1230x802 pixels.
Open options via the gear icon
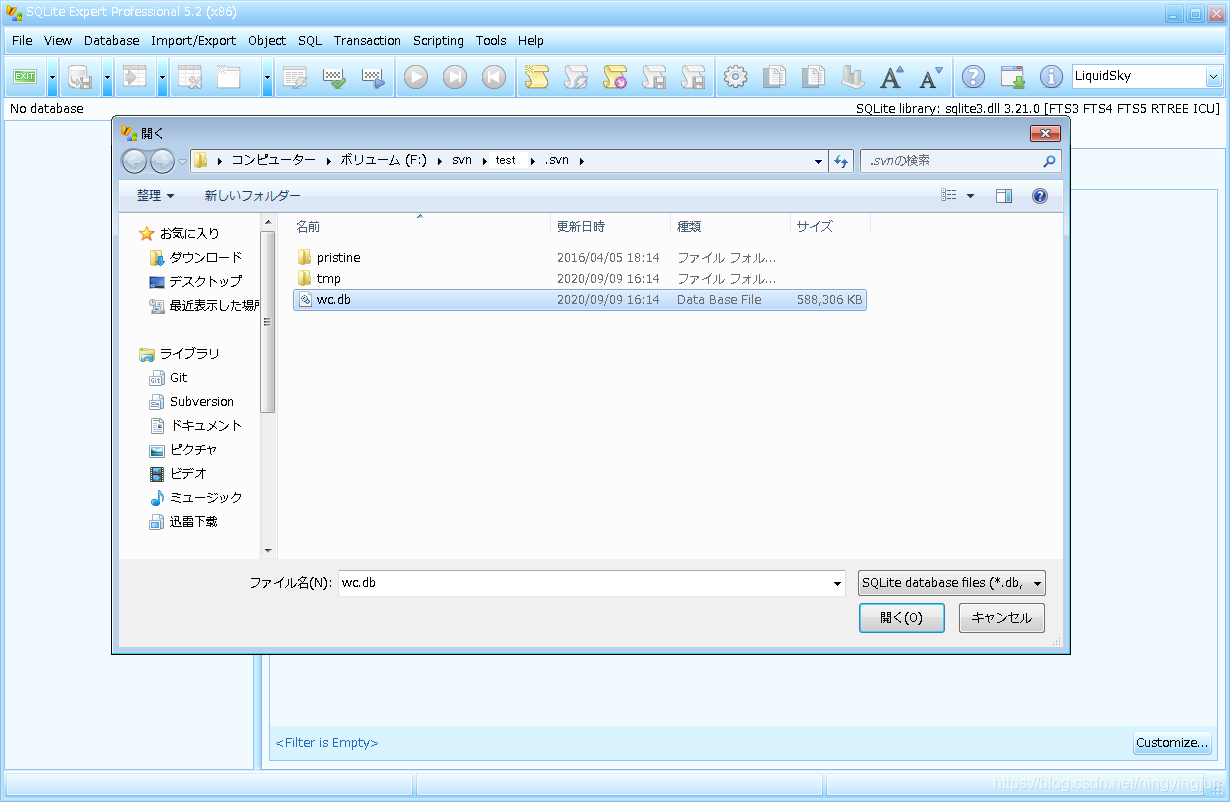point(736,77)
